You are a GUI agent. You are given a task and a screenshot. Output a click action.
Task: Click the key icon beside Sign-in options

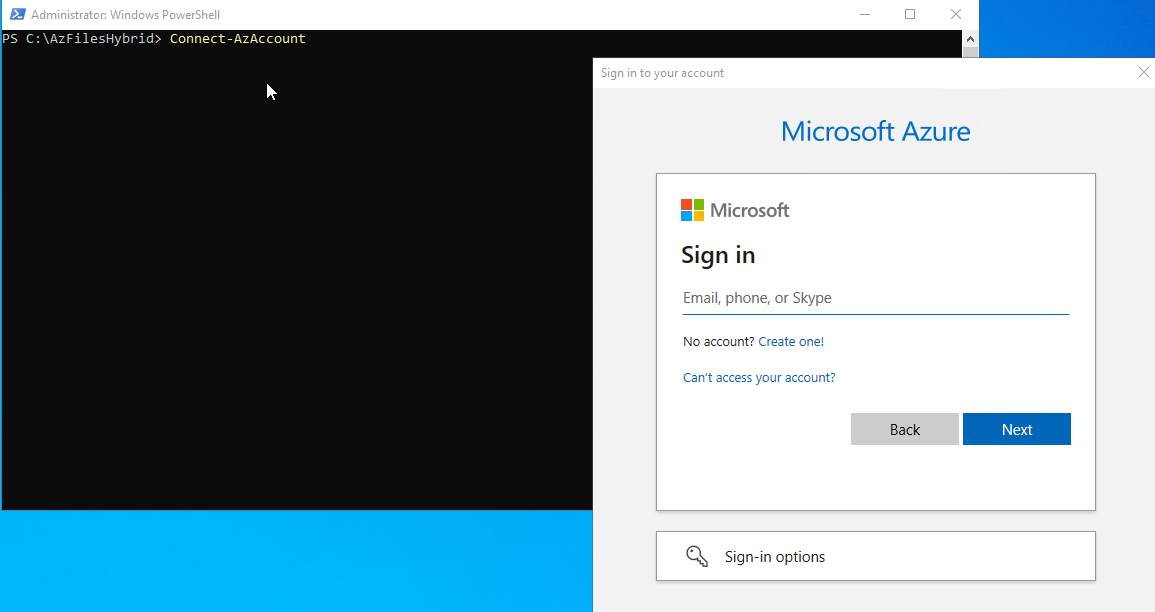[697, 556]
